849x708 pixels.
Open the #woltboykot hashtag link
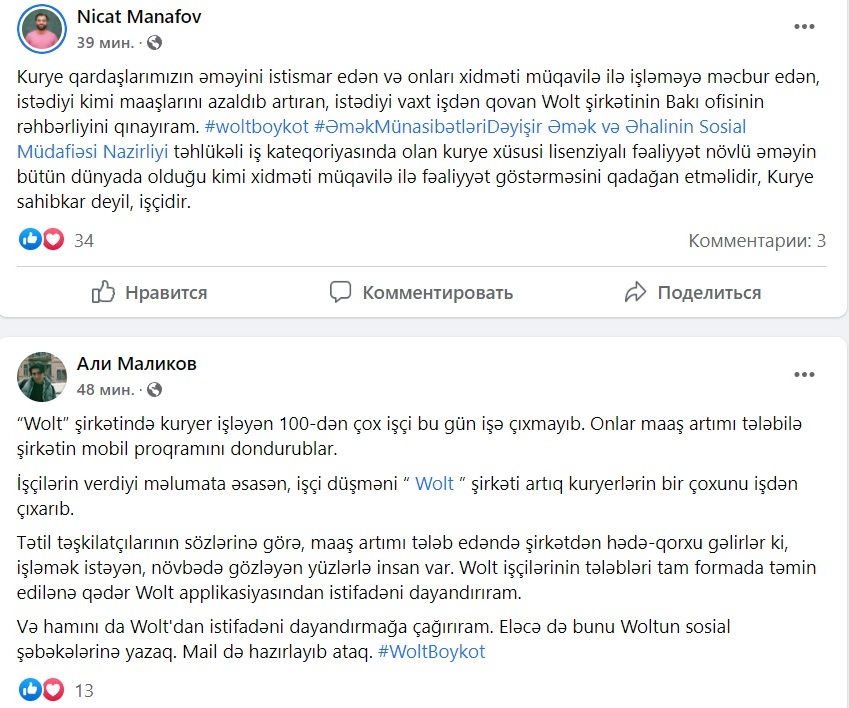pos(257,127)
